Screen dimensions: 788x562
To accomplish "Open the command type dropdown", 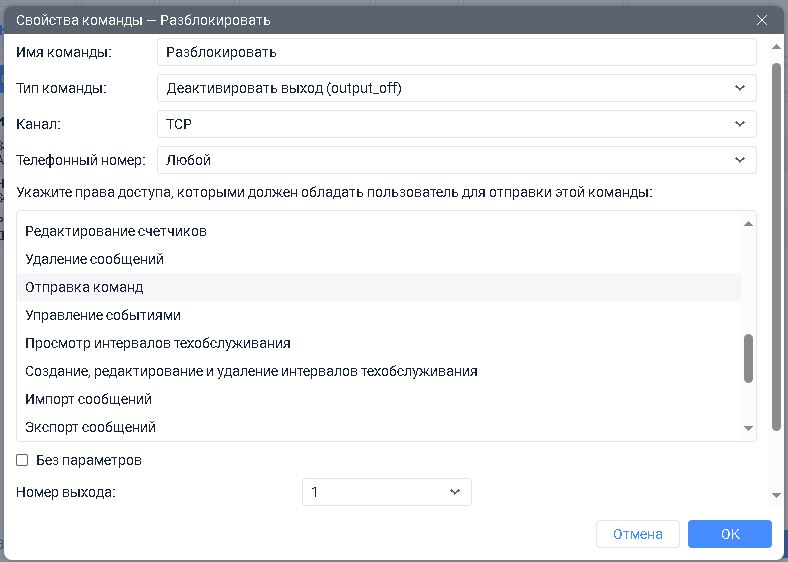I will (456, 88).
